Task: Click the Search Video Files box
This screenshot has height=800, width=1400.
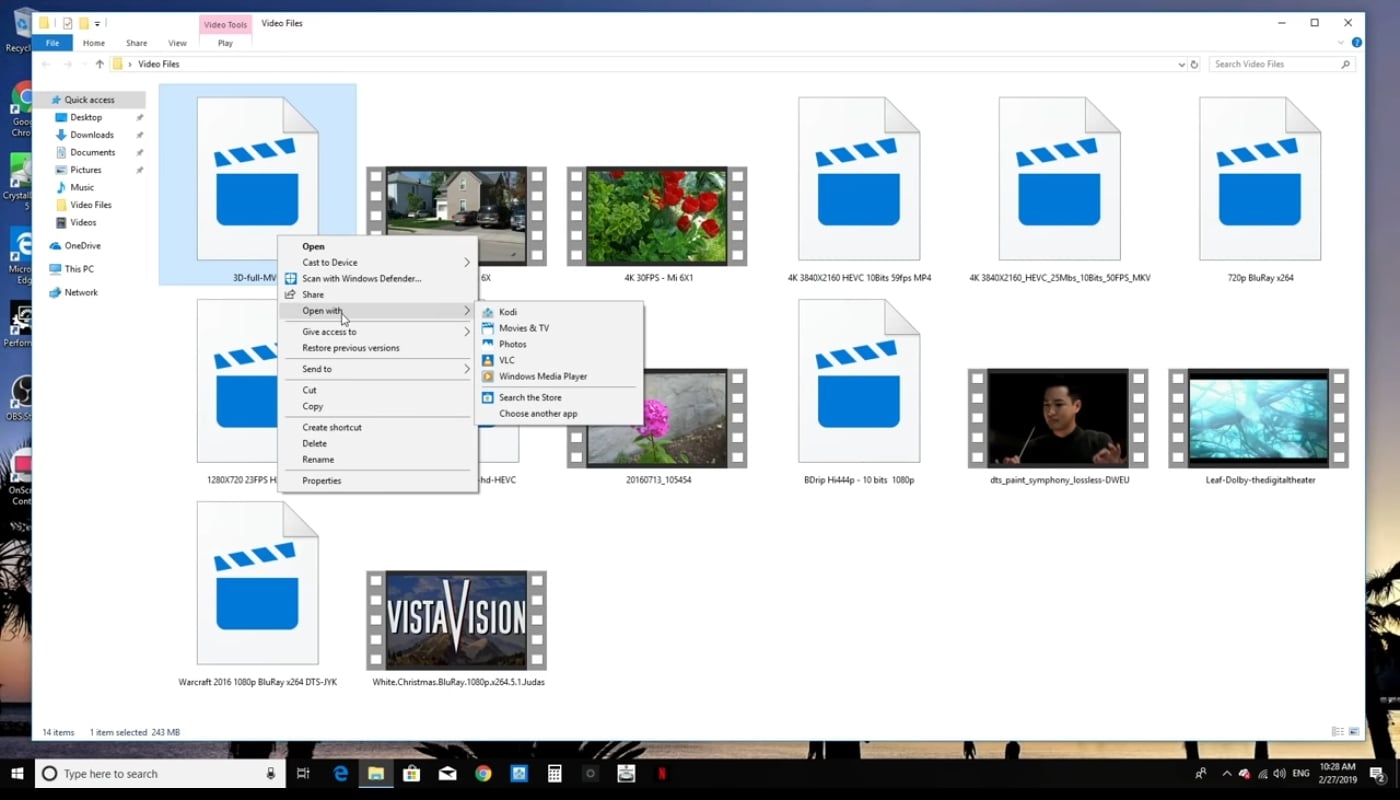Action: tap(1275, 64)
